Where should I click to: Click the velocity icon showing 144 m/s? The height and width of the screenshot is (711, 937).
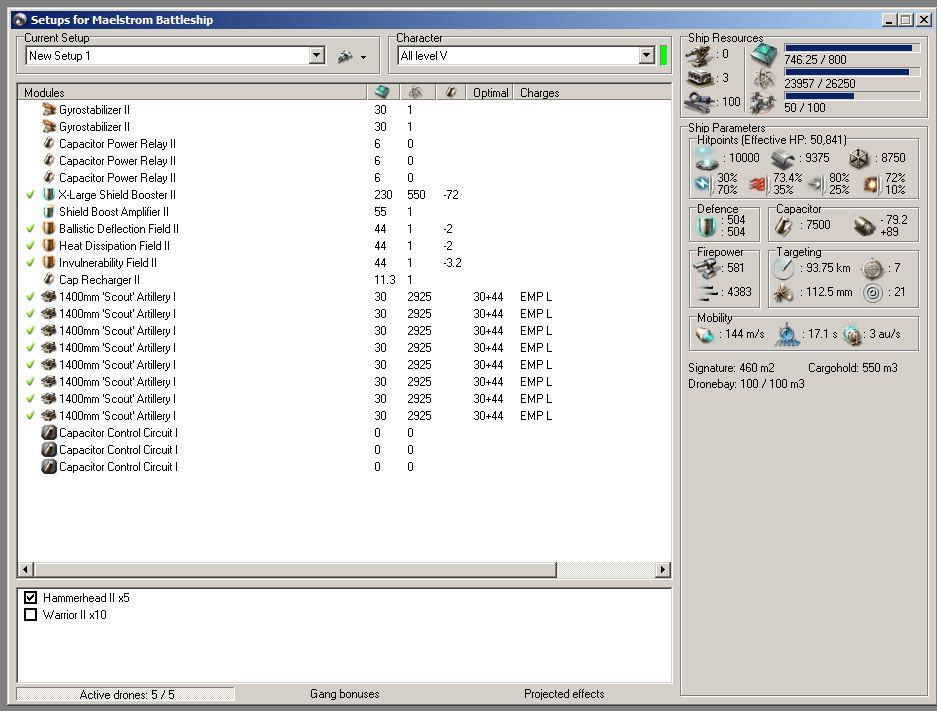click(x=705, y=335)
